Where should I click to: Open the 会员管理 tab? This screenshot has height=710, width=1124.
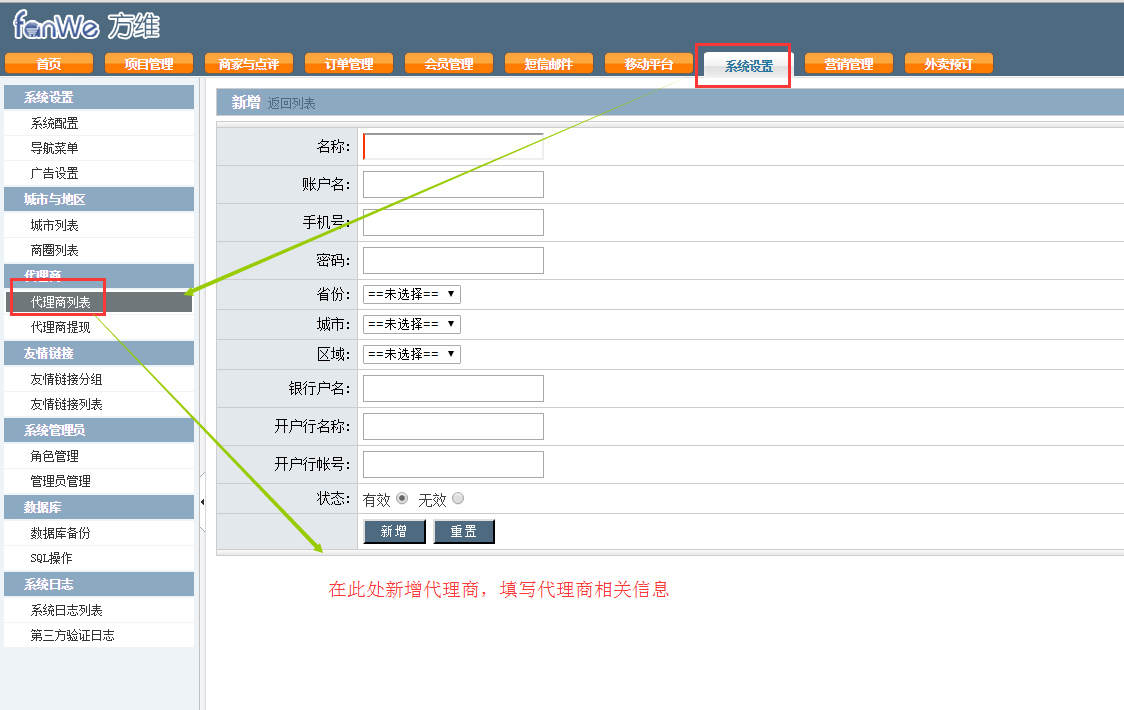448,64
